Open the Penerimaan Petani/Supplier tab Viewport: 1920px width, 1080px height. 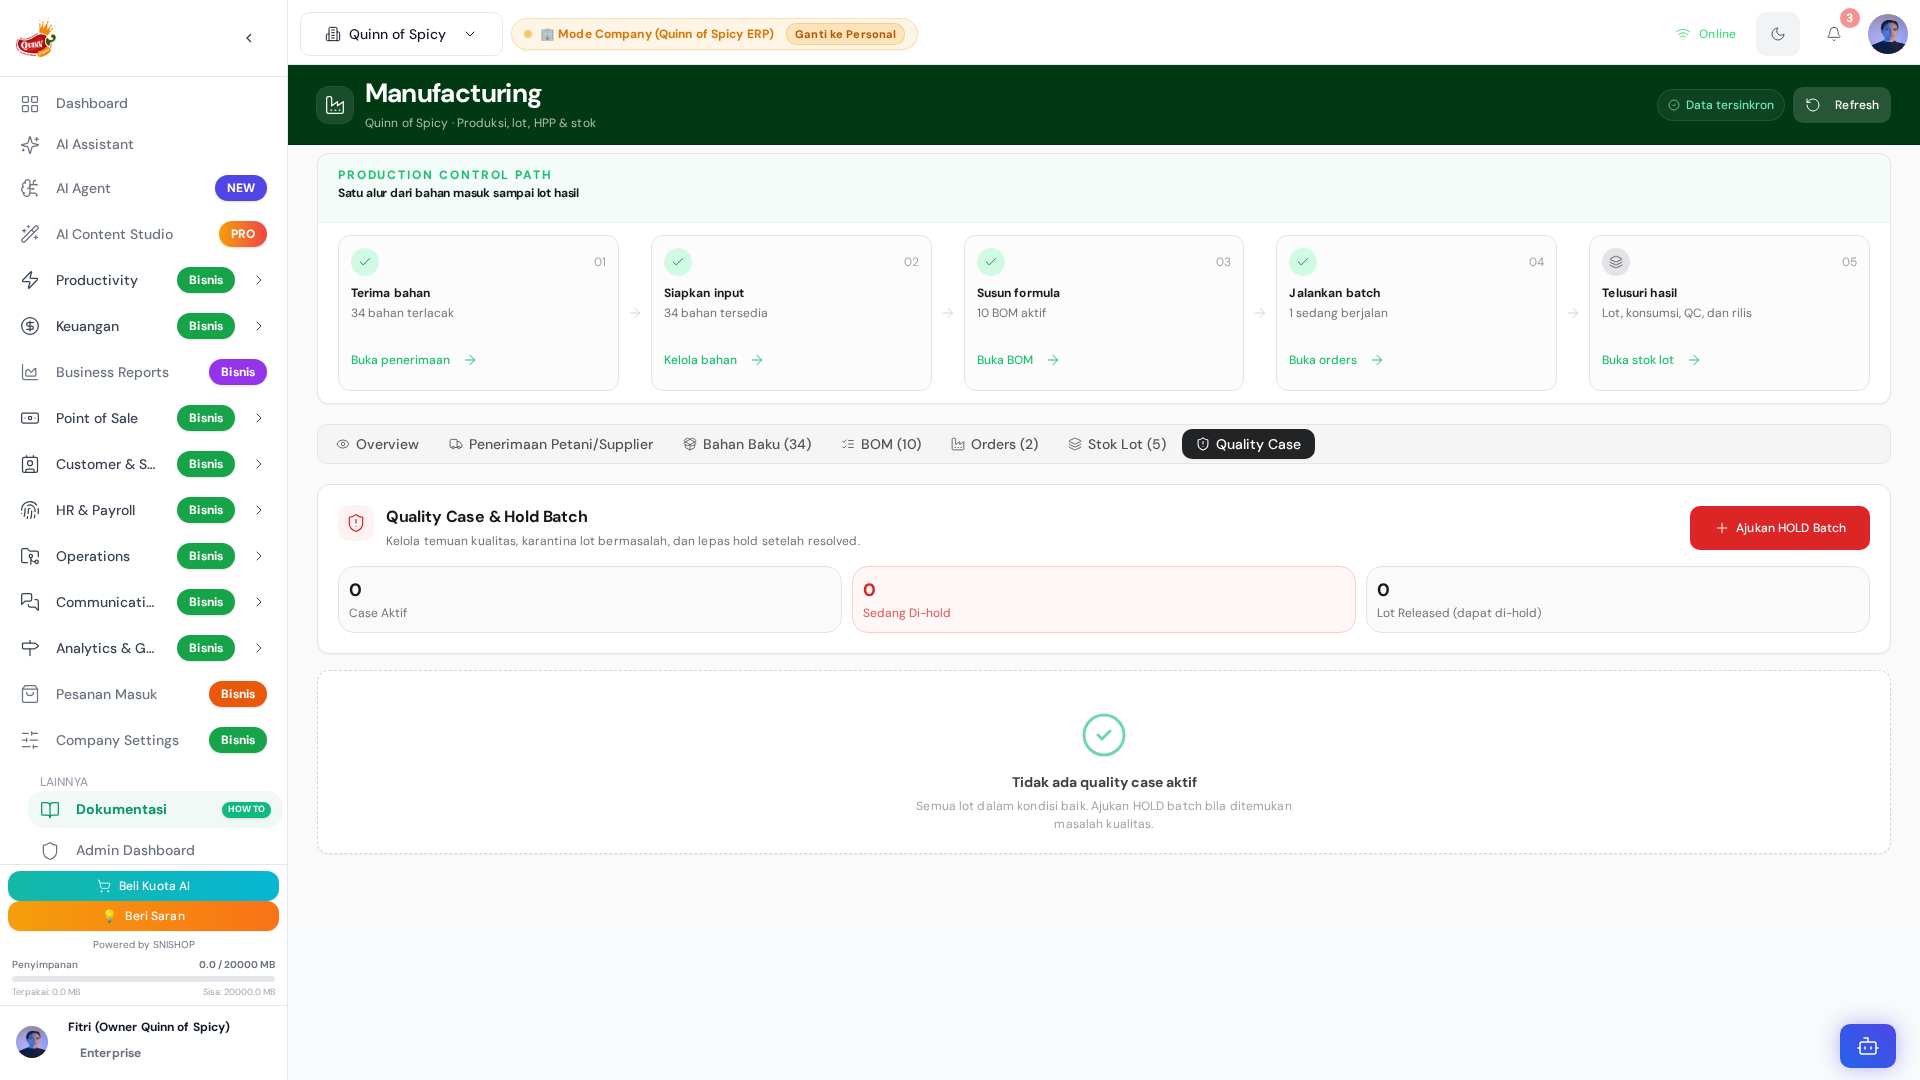pos(551,444)
